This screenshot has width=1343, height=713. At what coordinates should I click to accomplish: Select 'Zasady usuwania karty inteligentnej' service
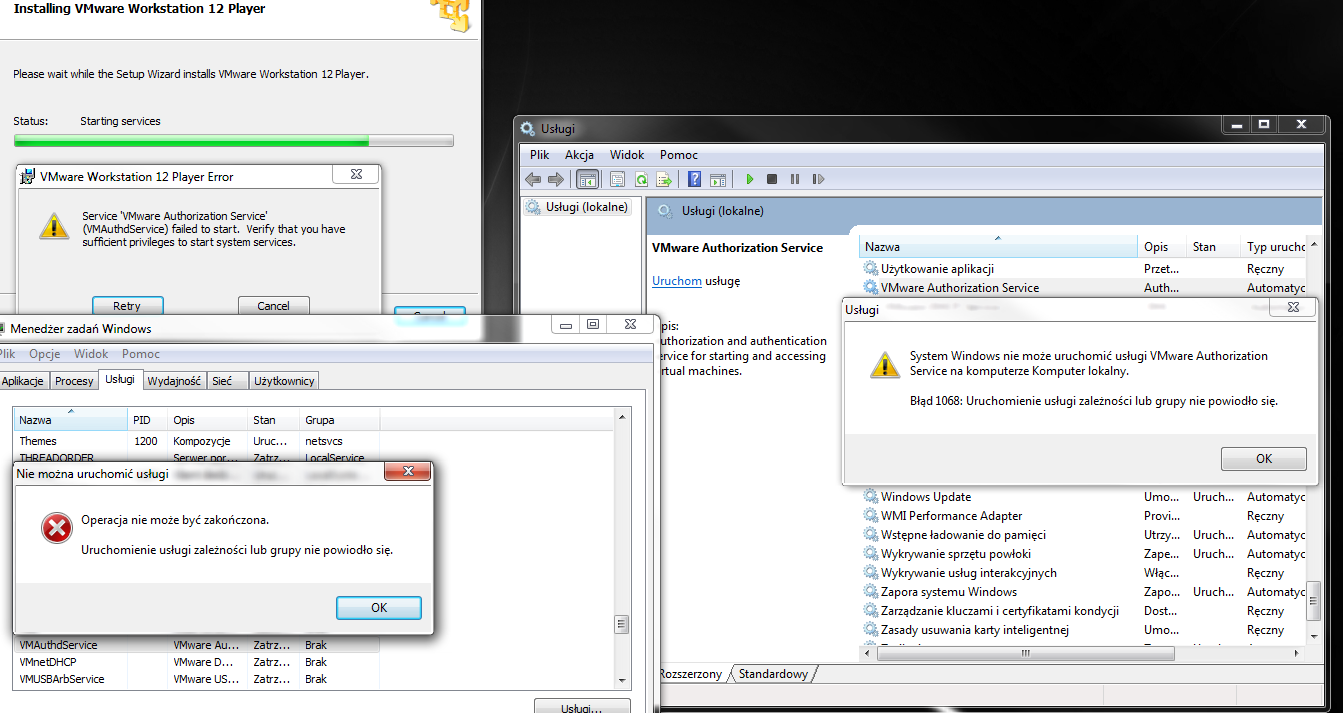[x=1084, y=630]
